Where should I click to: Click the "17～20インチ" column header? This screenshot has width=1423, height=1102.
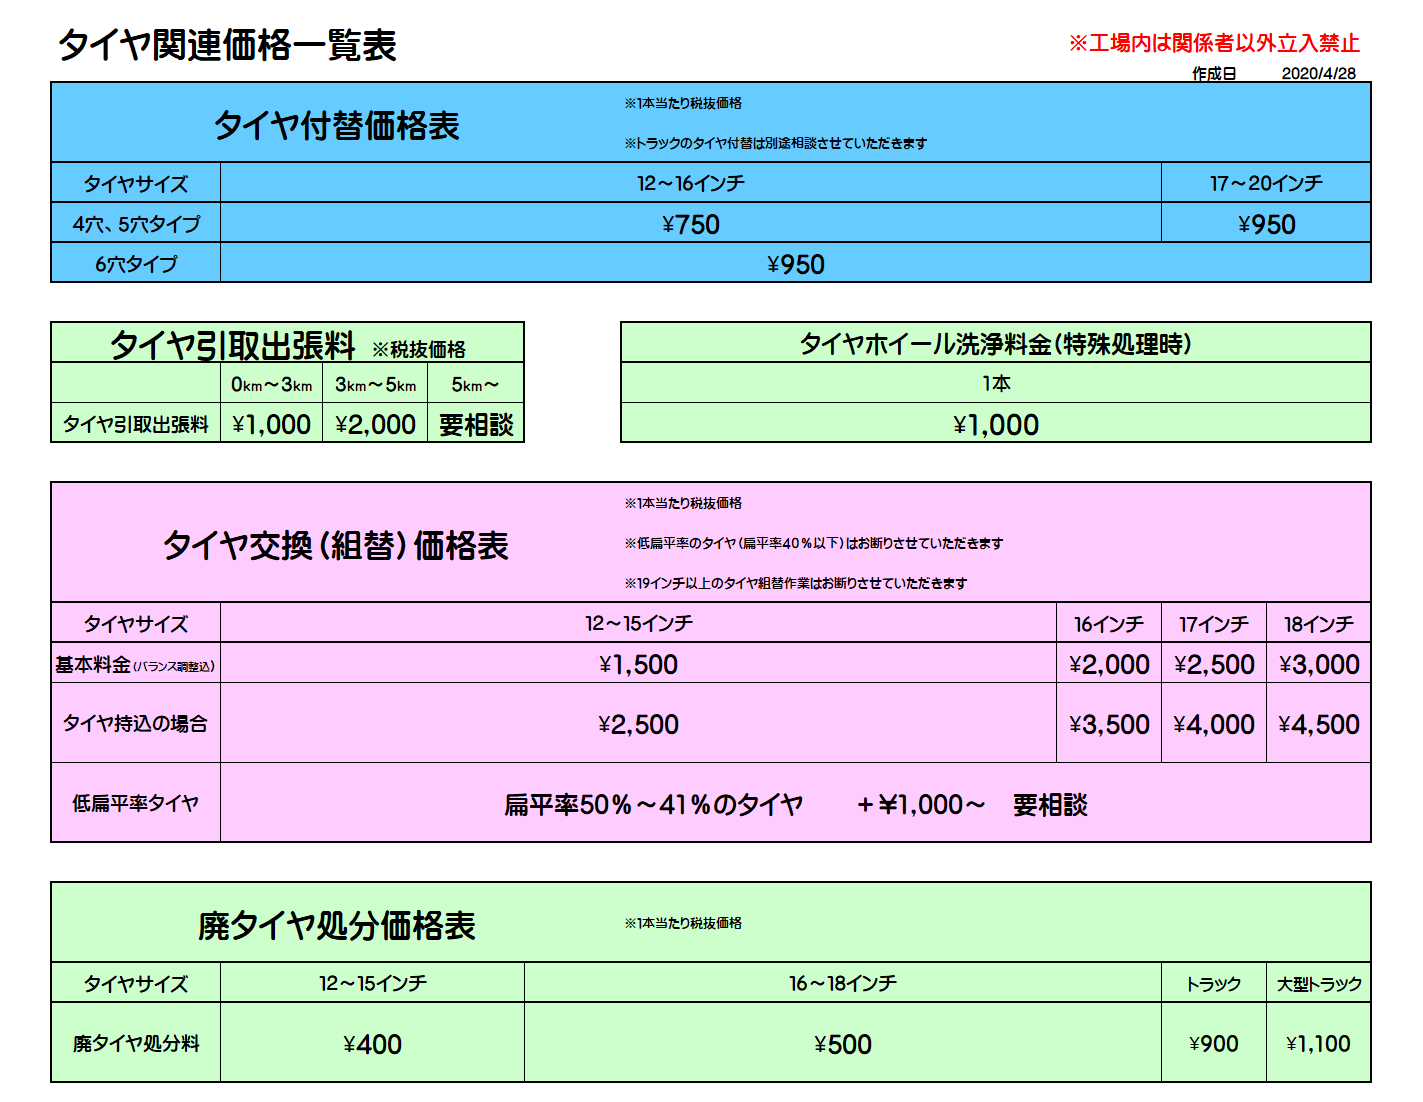(1266, 183)
